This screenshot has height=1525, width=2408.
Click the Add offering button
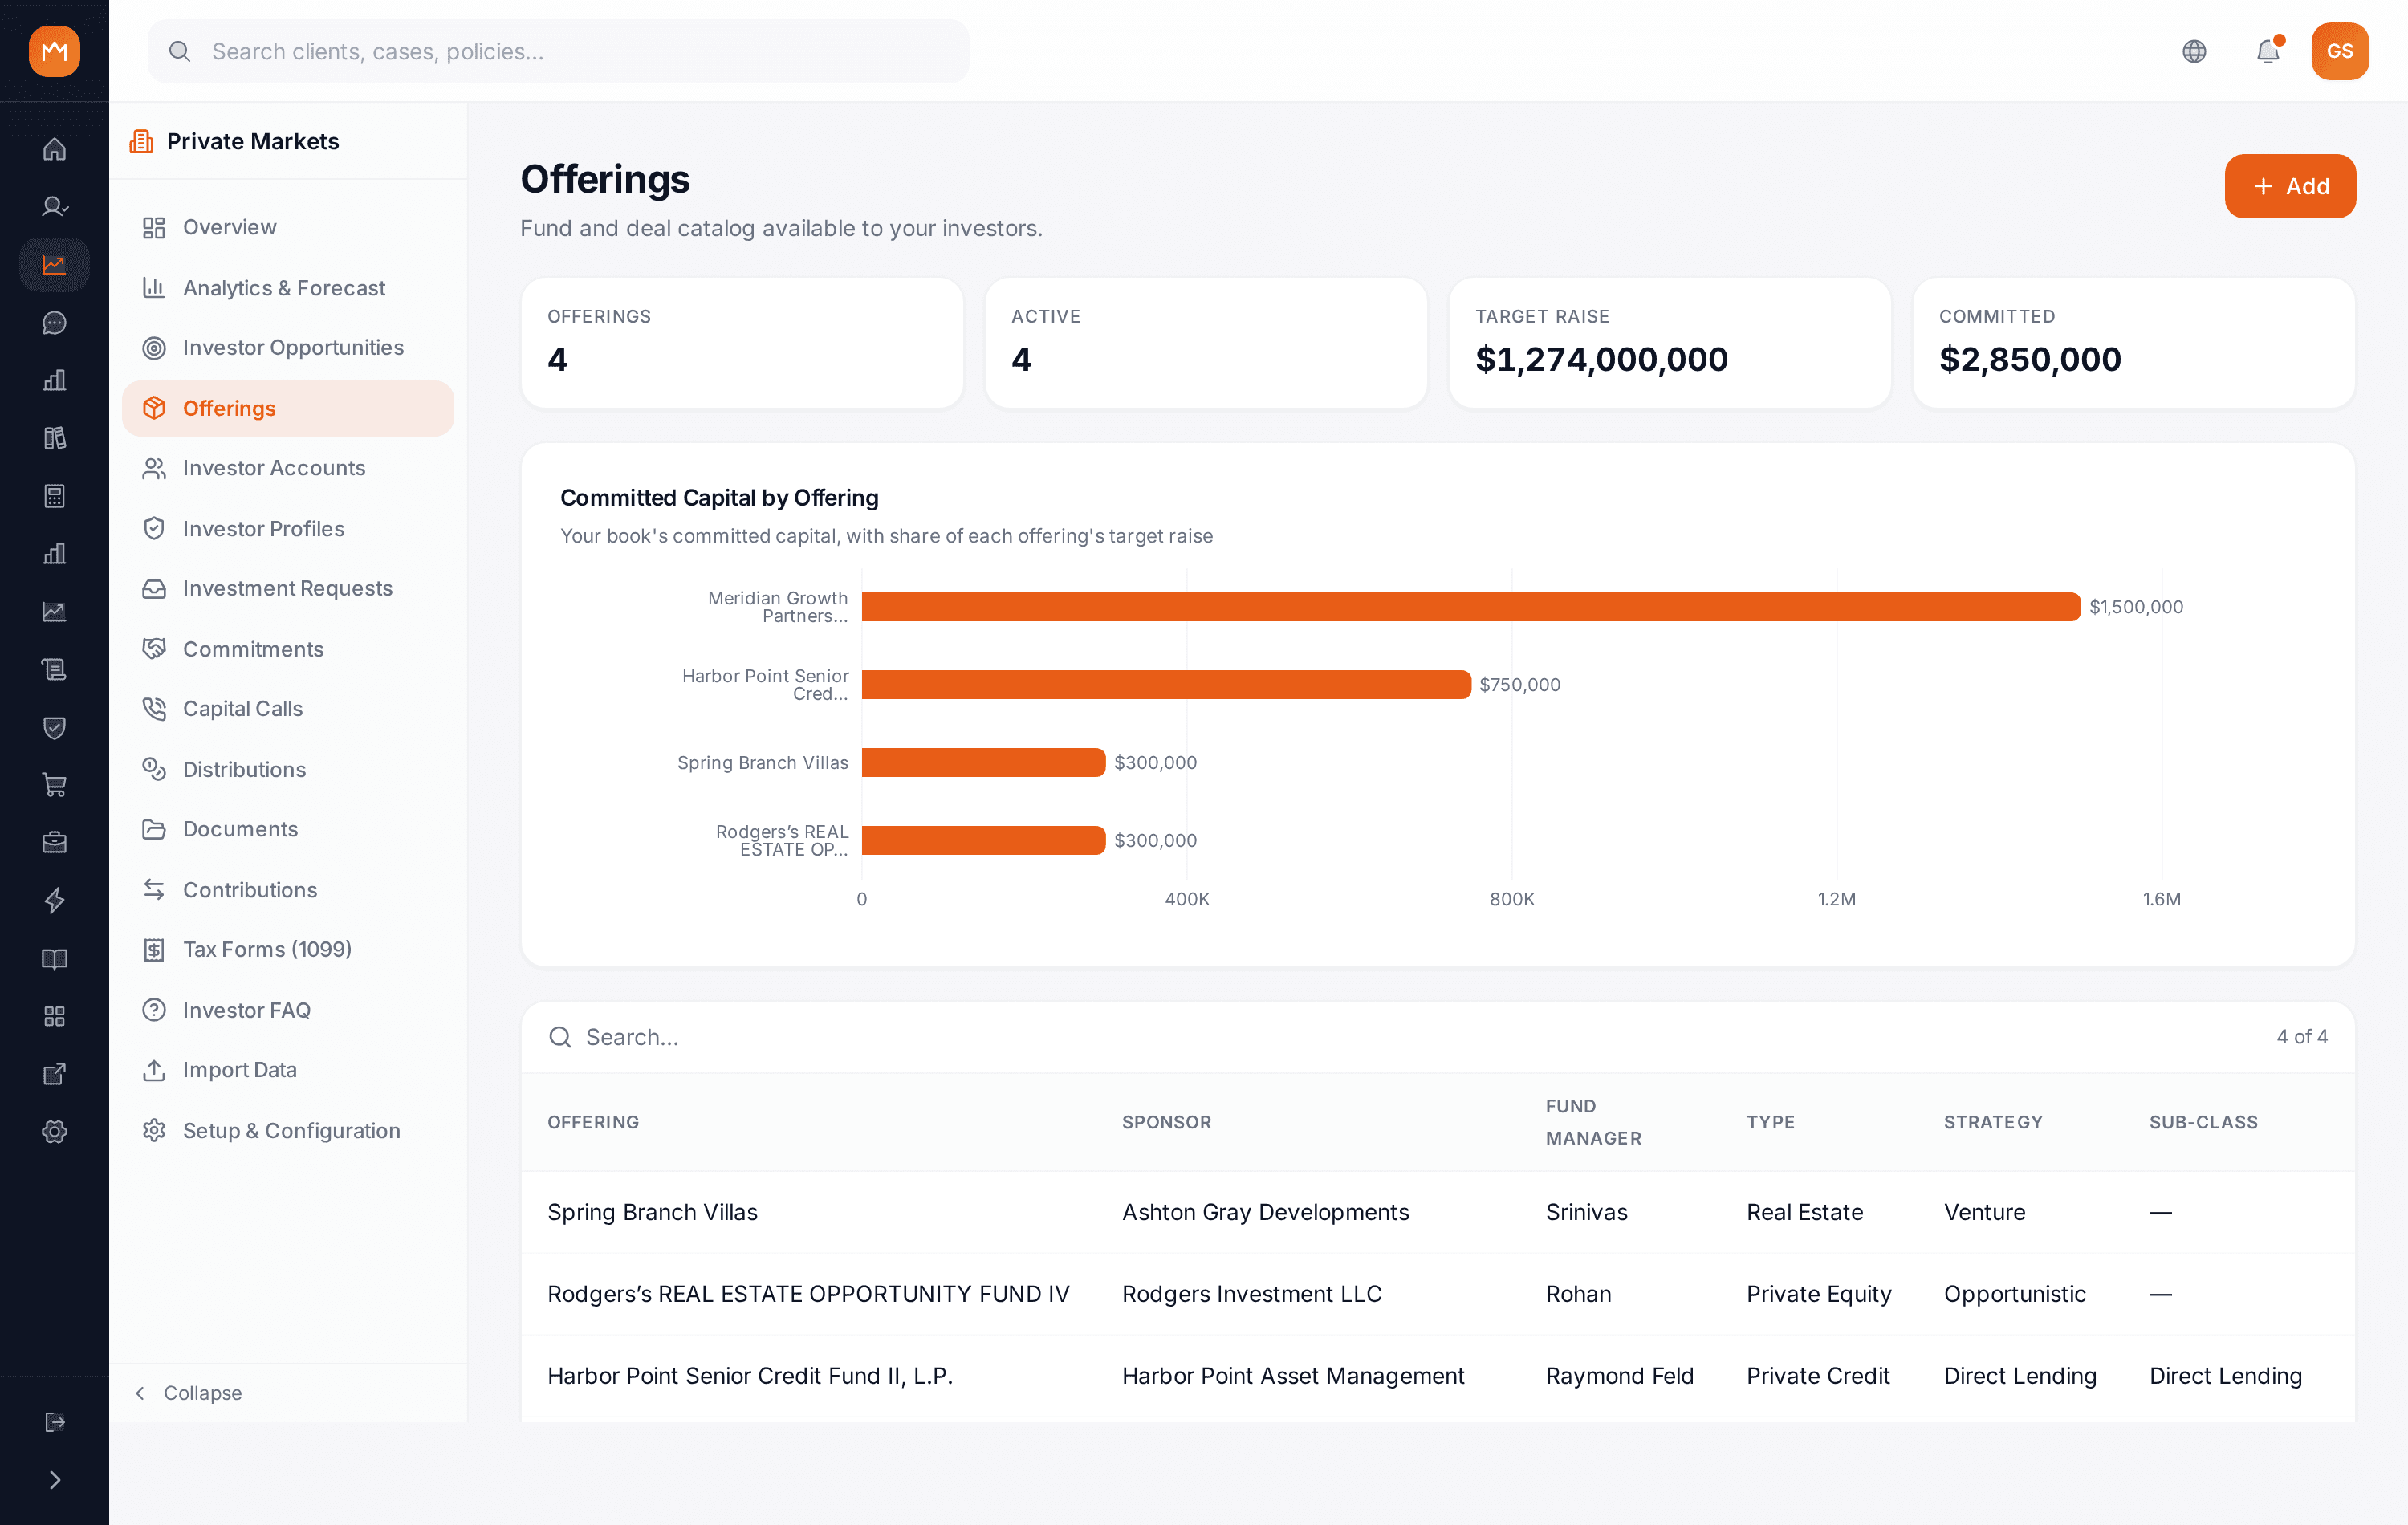coord(2289,186)
